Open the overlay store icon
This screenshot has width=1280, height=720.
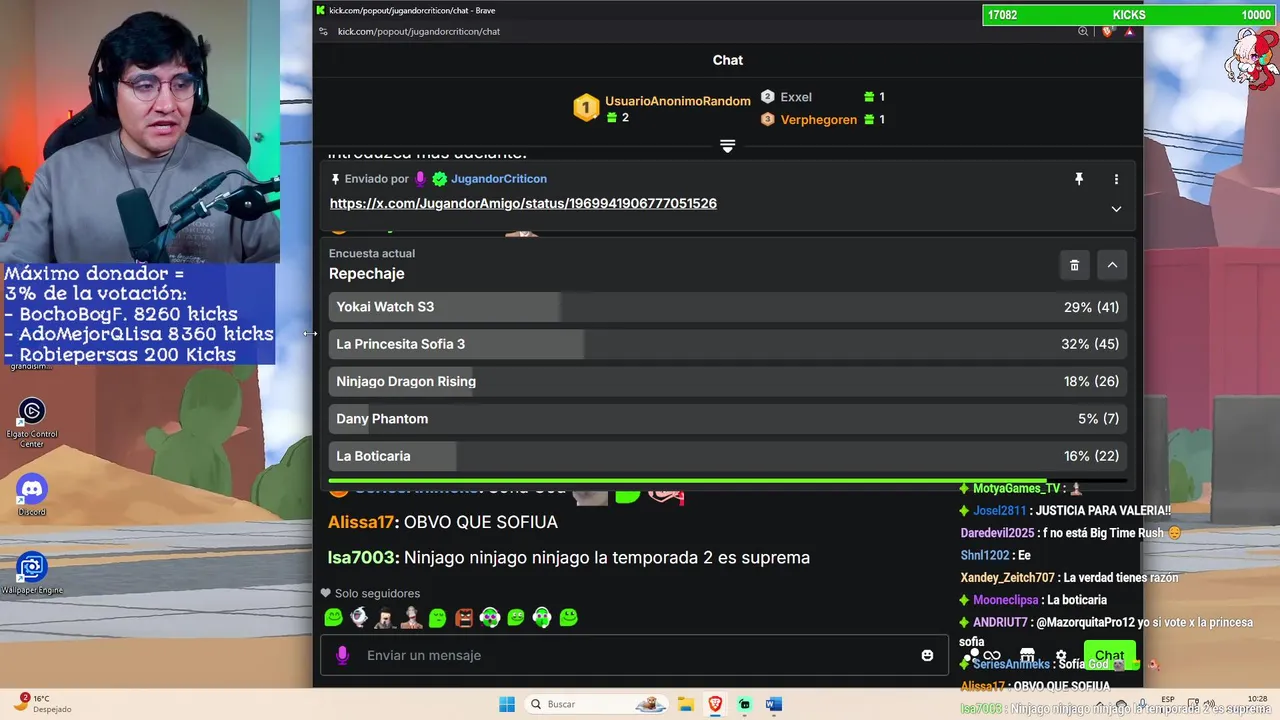[x=1027, y=656]
